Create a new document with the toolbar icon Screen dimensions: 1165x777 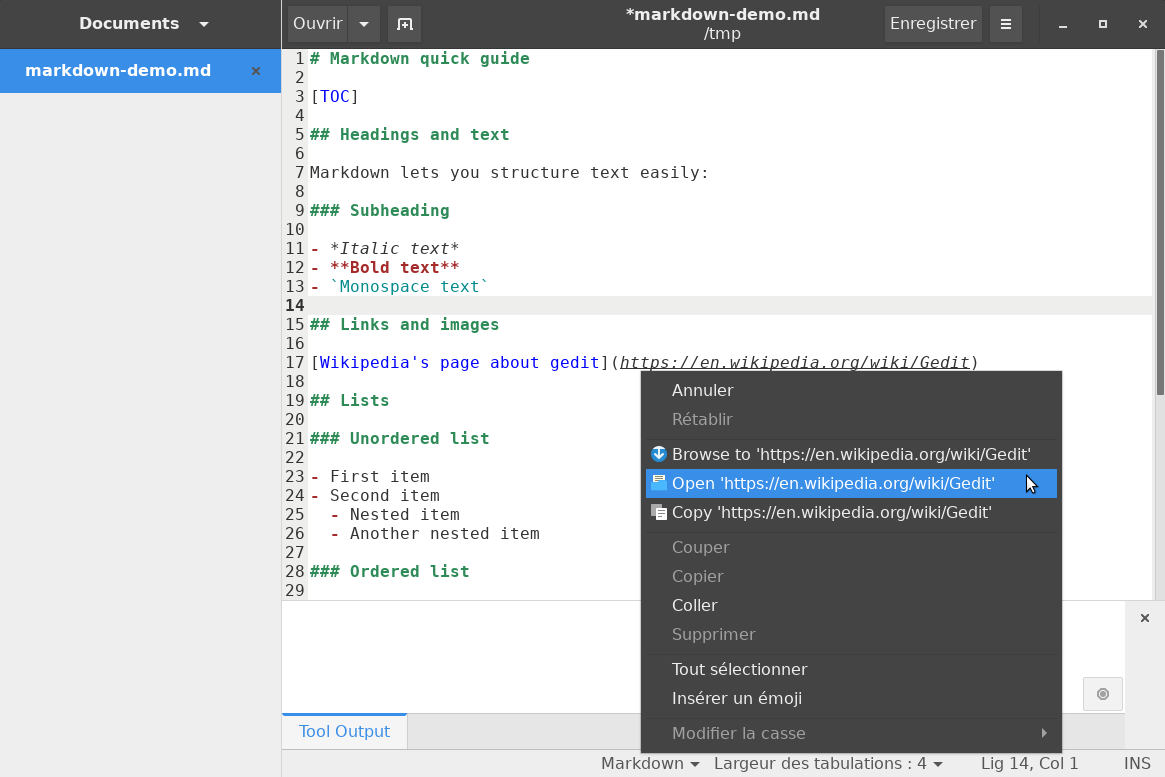click(x=404, y=24)
